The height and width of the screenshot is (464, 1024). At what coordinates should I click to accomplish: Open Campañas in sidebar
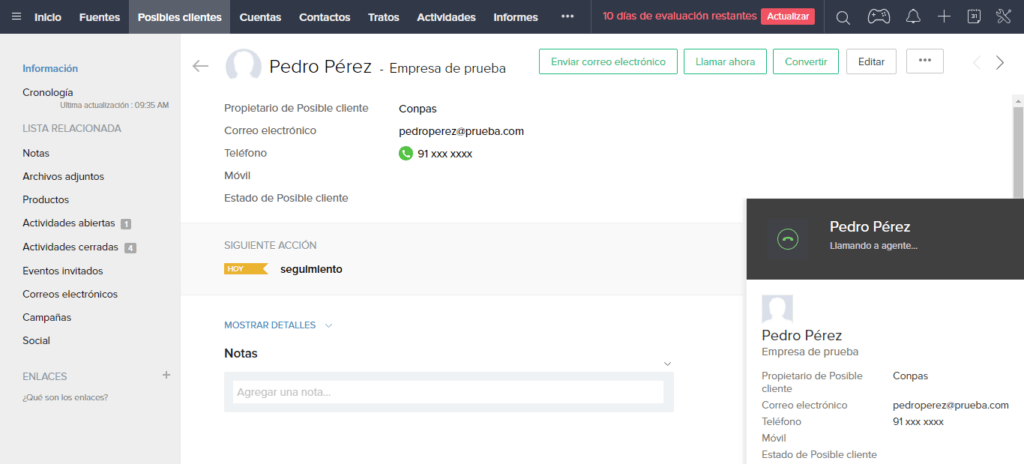pyautogui.click(x=47, y=317)
